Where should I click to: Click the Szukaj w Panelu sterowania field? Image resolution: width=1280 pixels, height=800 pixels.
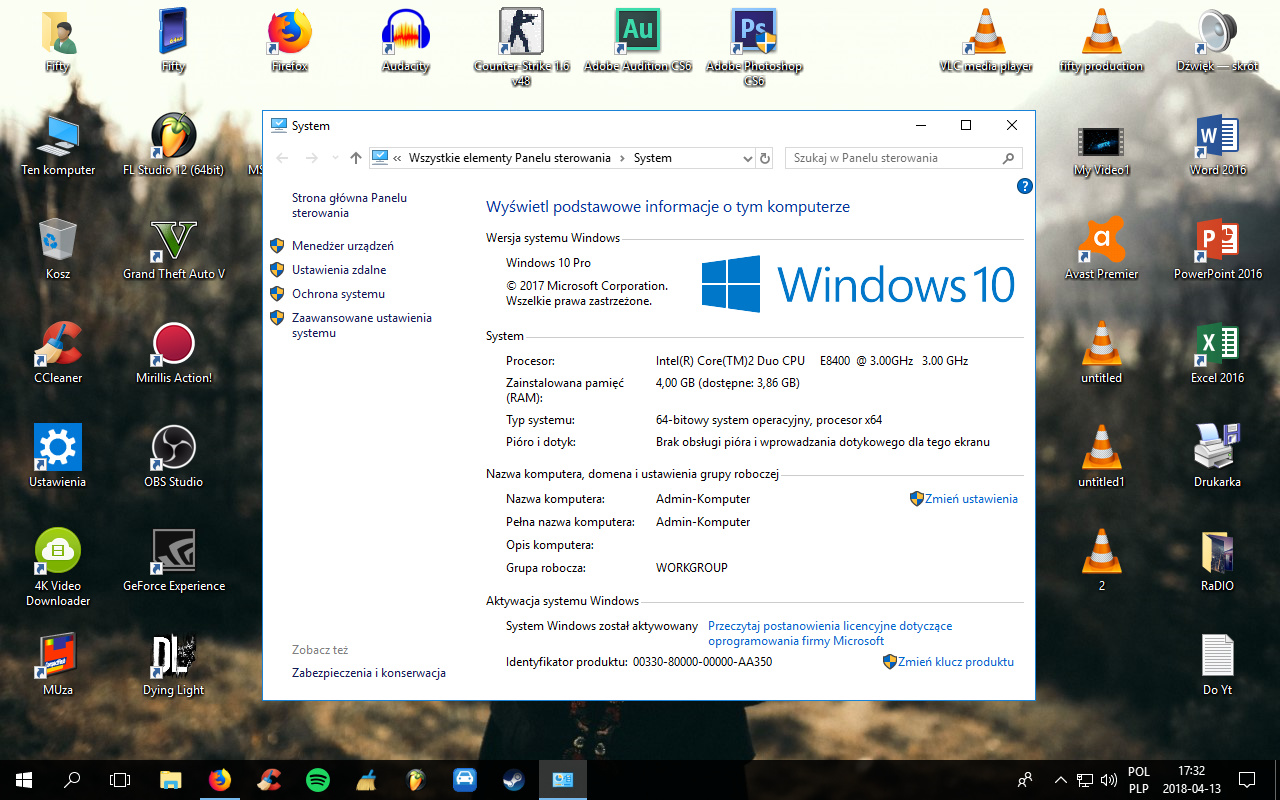[x=904, y=158]
